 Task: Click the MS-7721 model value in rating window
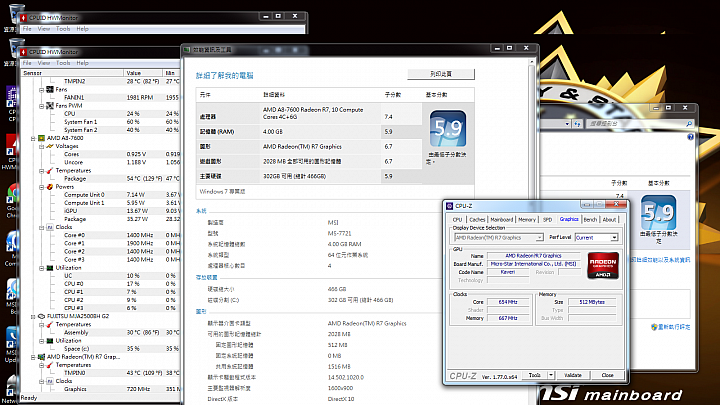[339, 233]
